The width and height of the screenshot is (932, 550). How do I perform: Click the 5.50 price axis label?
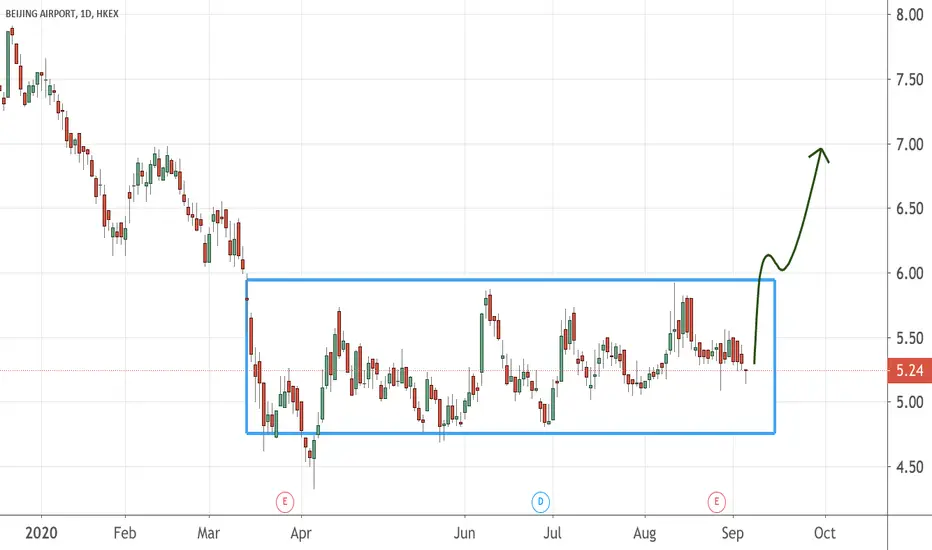tap(909, 338)
